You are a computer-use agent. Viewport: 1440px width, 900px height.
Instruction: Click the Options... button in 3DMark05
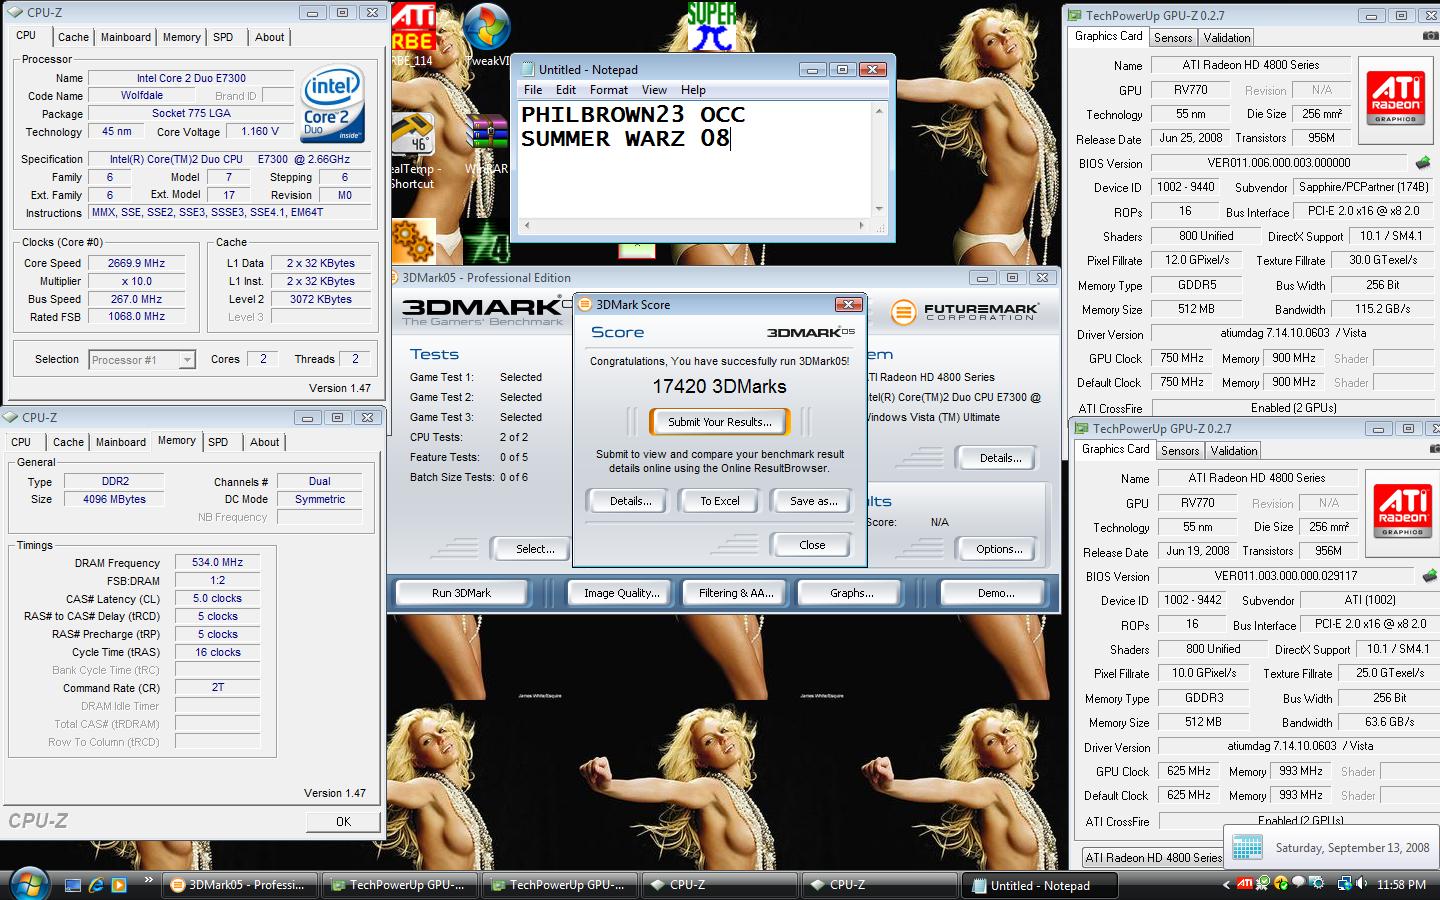pyautogui.click(x=999, y=549)
